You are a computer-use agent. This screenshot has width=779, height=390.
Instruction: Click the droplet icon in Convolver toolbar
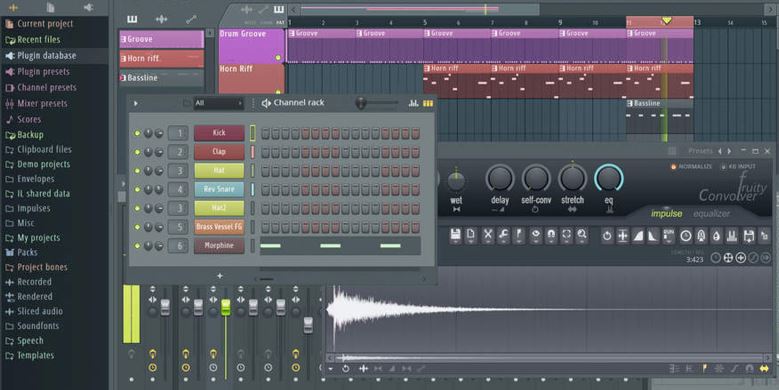pyautogui.click(x=716, y=236)
